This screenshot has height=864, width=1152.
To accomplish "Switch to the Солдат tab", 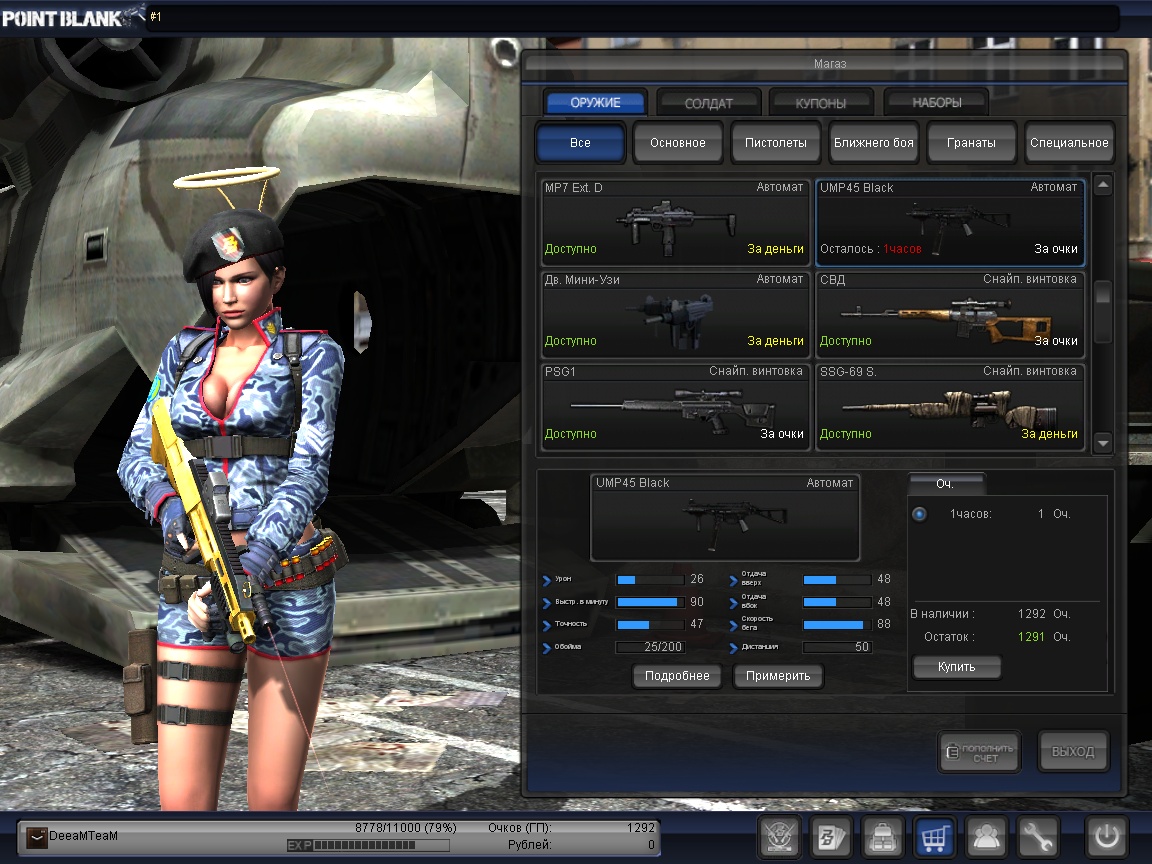I will point(709,103).
